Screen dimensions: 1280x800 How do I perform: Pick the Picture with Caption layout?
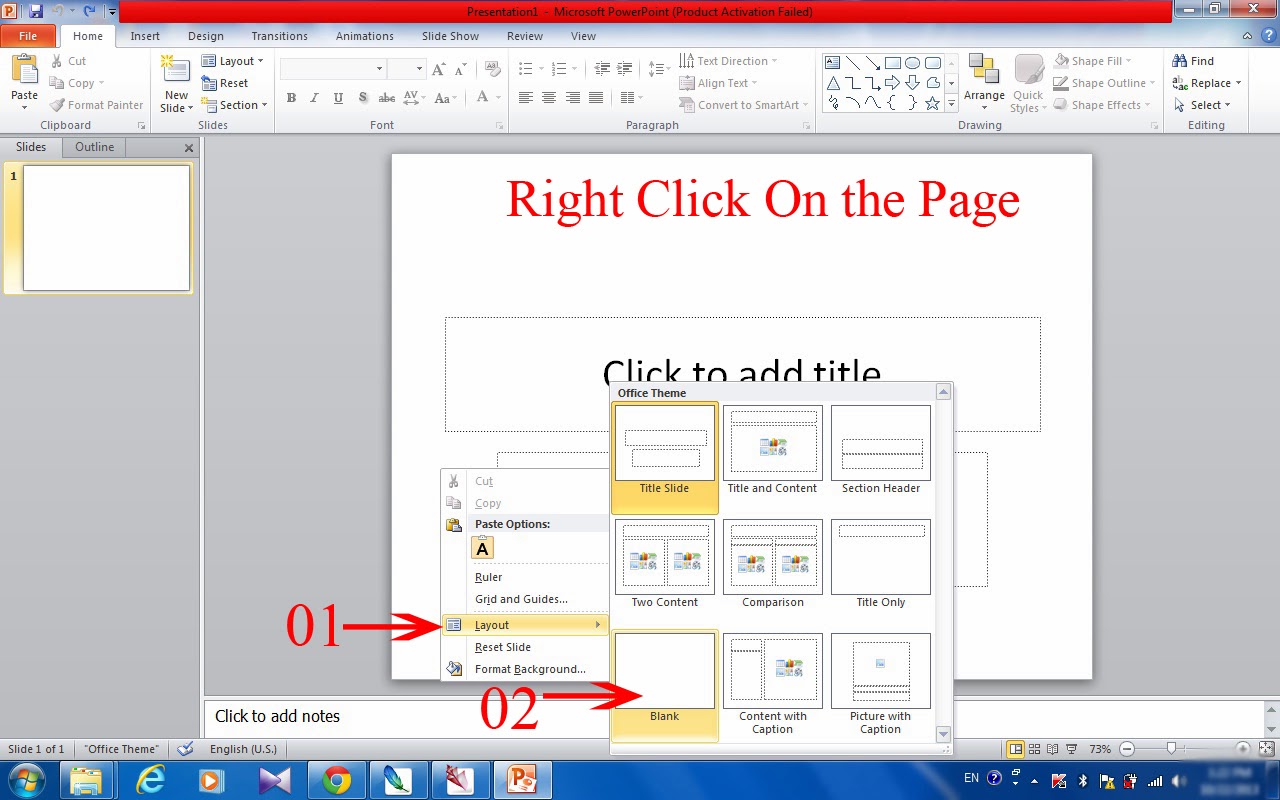(880, 685)
